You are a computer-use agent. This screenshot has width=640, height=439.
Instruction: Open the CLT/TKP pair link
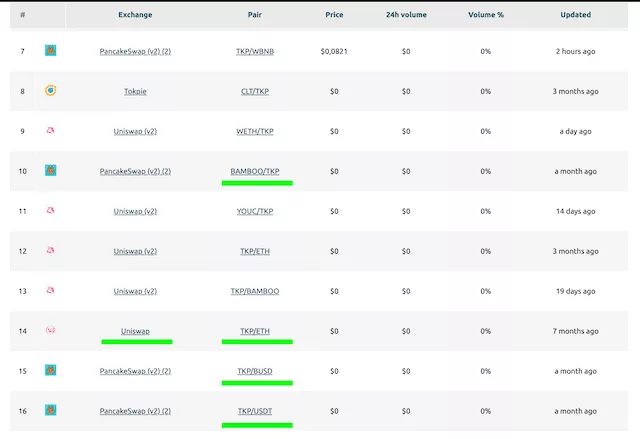tap(255, 91)
